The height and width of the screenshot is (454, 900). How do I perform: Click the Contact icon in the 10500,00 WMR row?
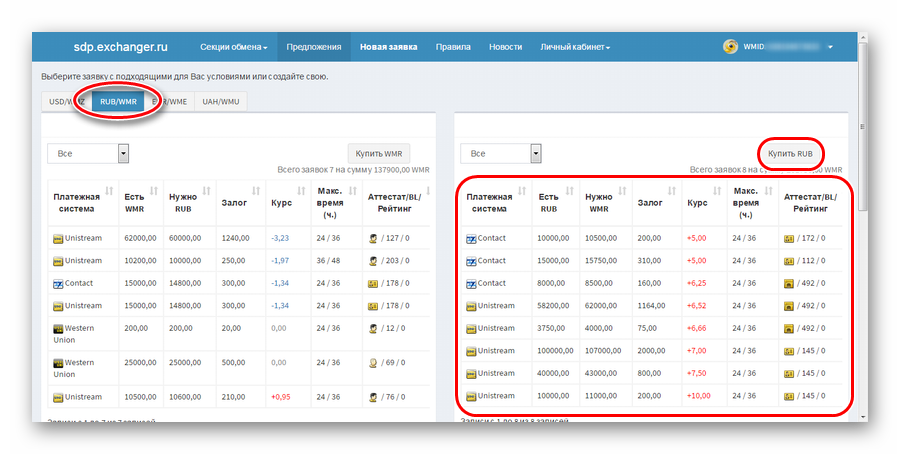coord(471,239)
